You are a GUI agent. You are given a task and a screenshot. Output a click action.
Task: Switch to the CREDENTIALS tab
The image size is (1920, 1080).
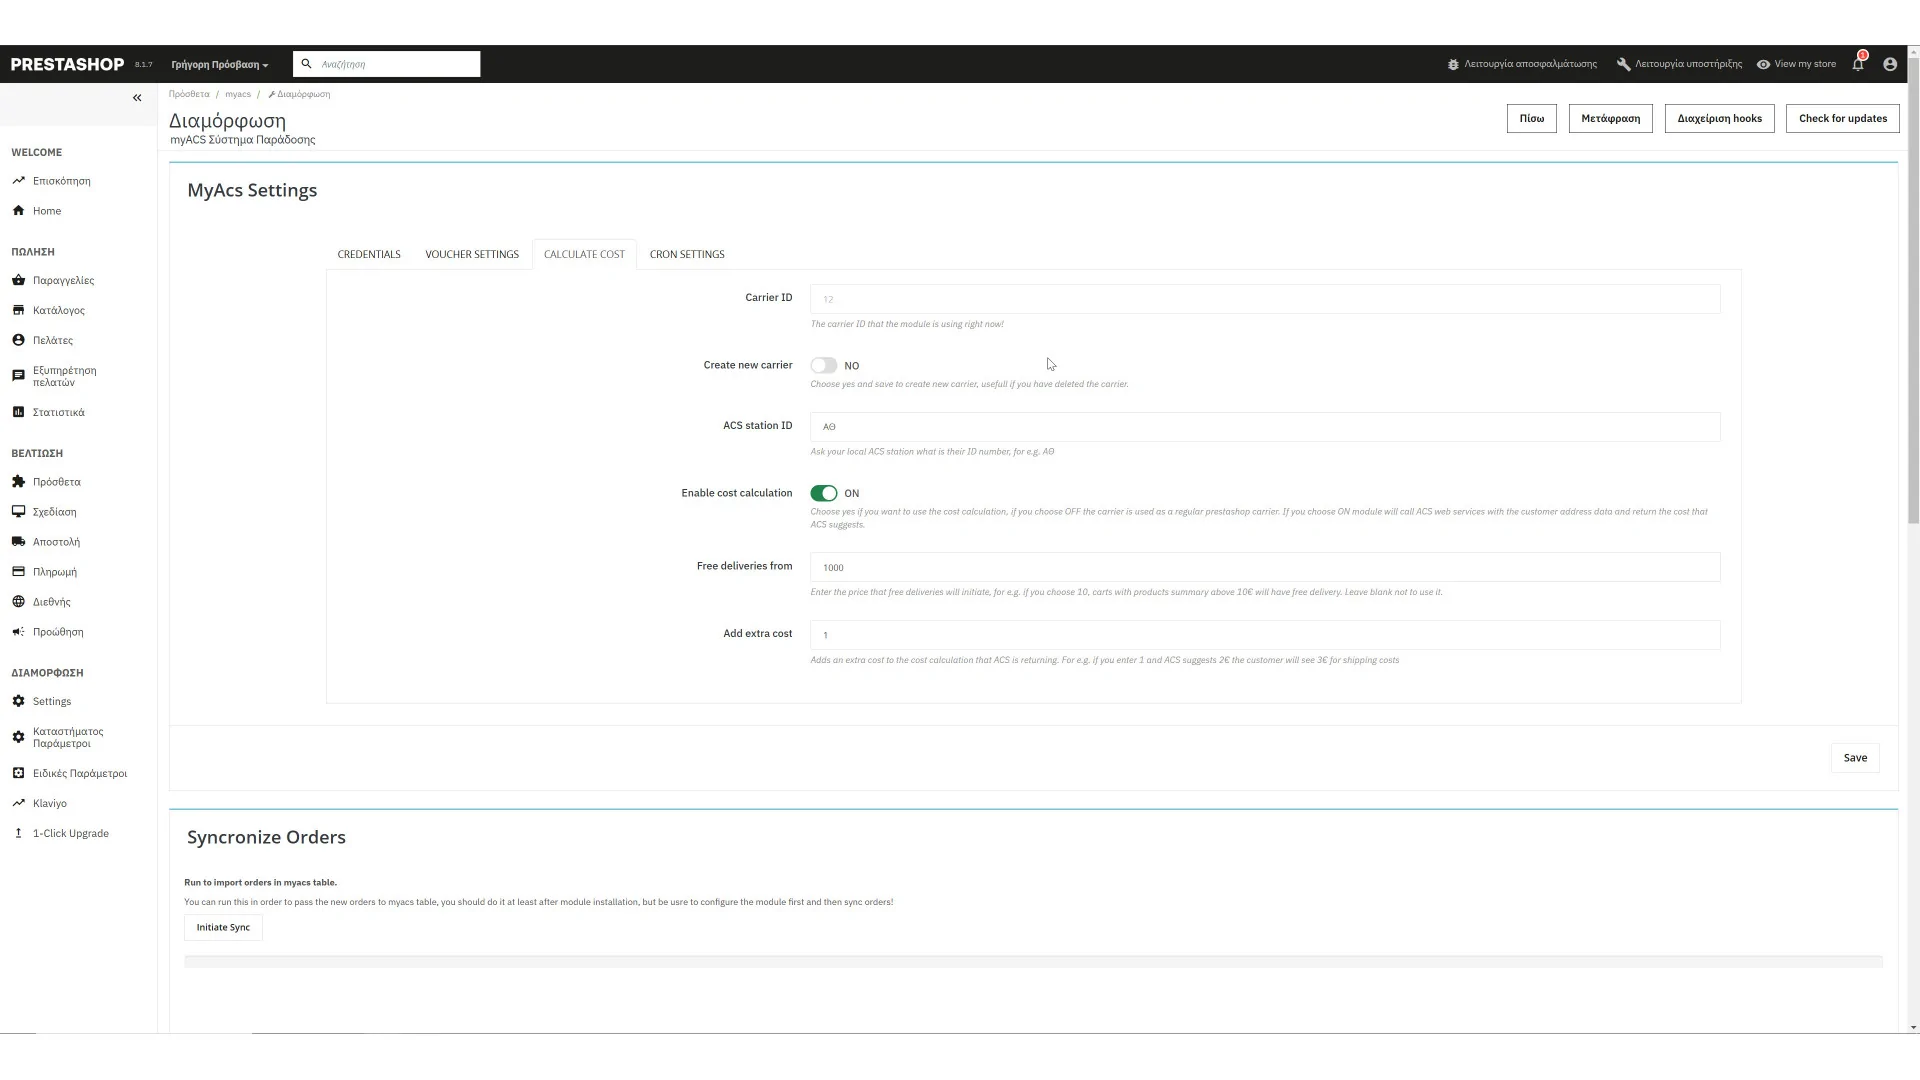(x=369, y=254)
